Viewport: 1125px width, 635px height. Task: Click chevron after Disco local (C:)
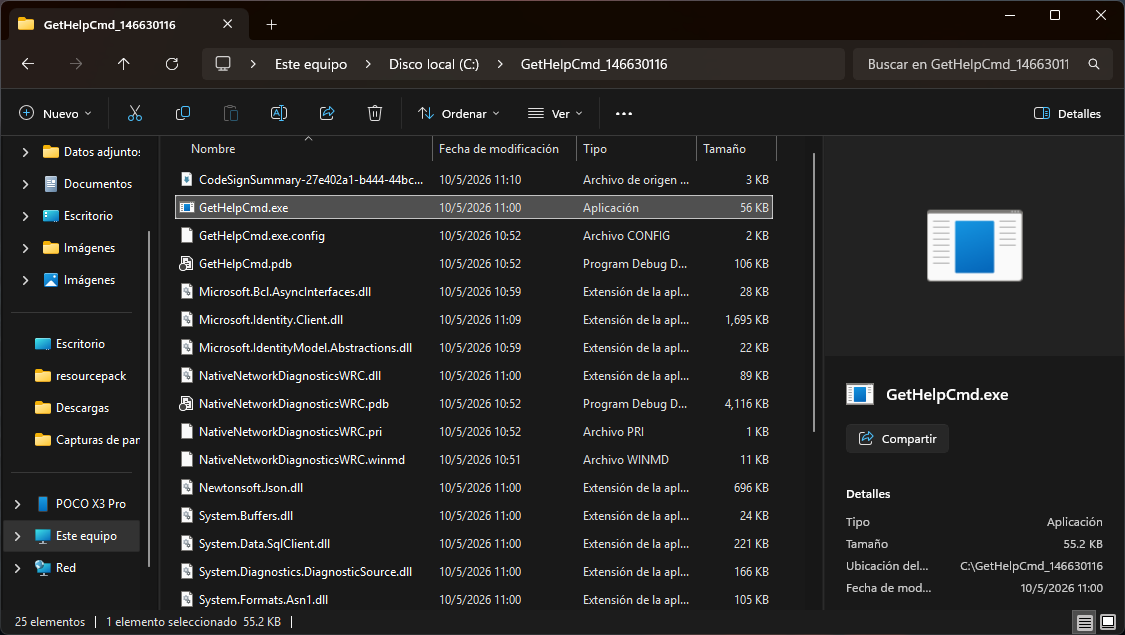pos(500,64)
